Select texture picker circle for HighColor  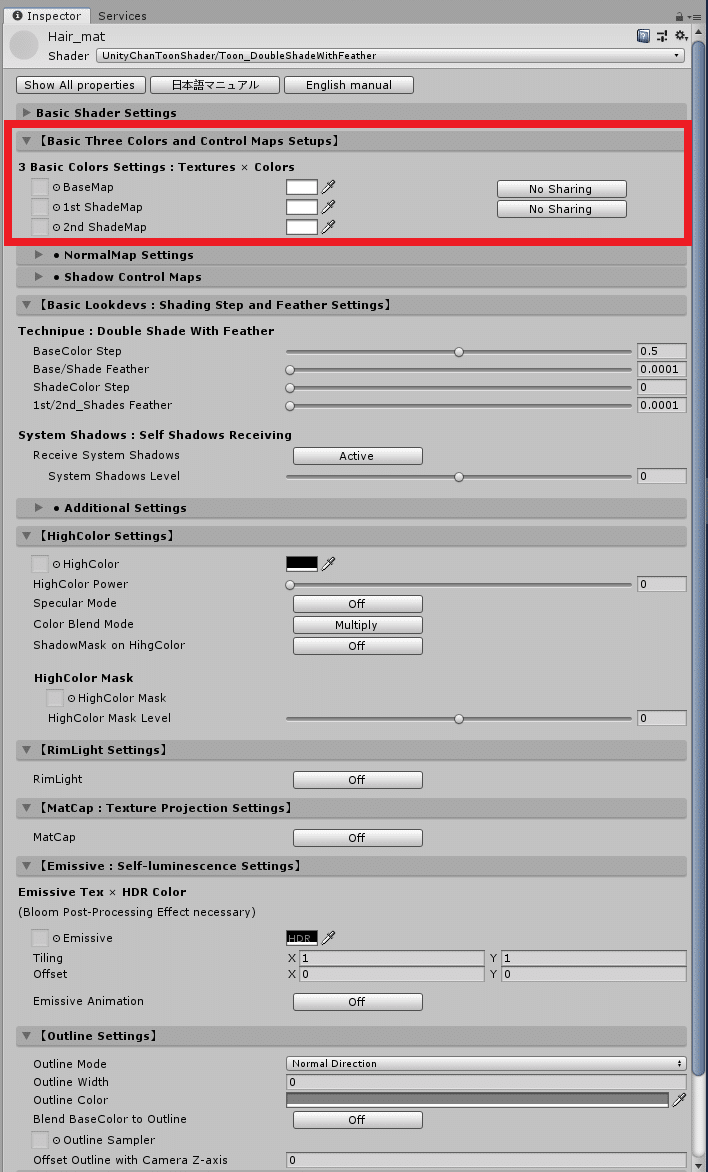[57, 564]
